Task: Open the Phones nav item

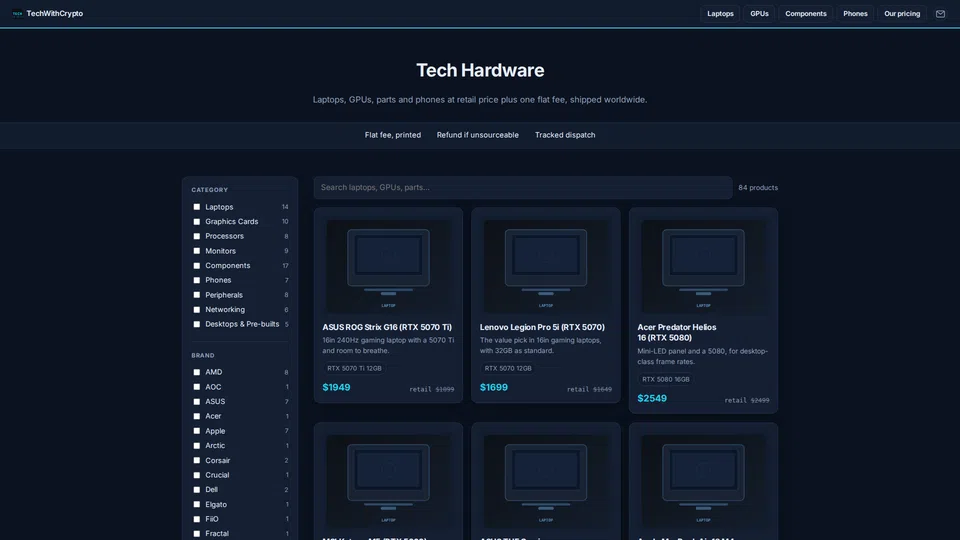Action: [x=855, y=13]
